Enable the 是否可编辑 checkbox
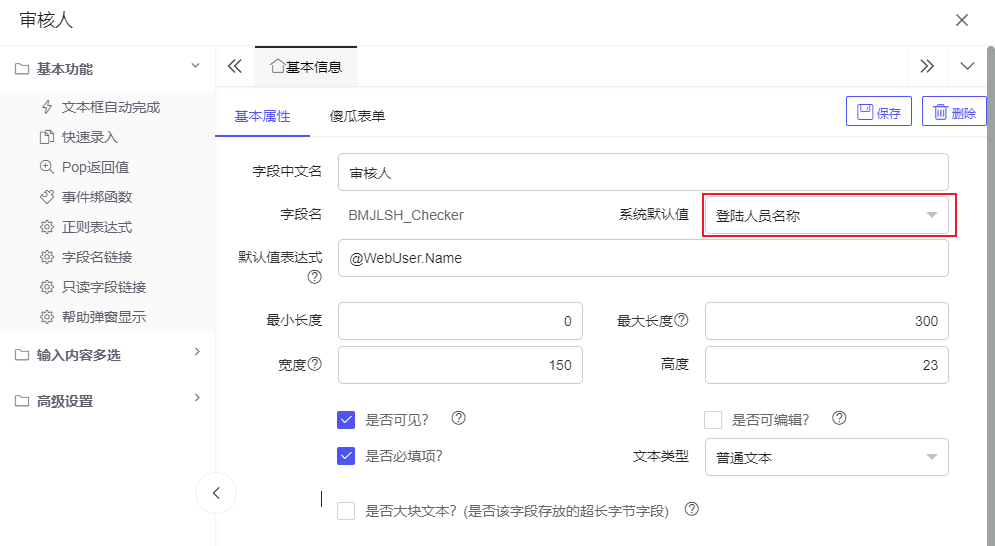995x546 pixels. (x=713, y=419)
